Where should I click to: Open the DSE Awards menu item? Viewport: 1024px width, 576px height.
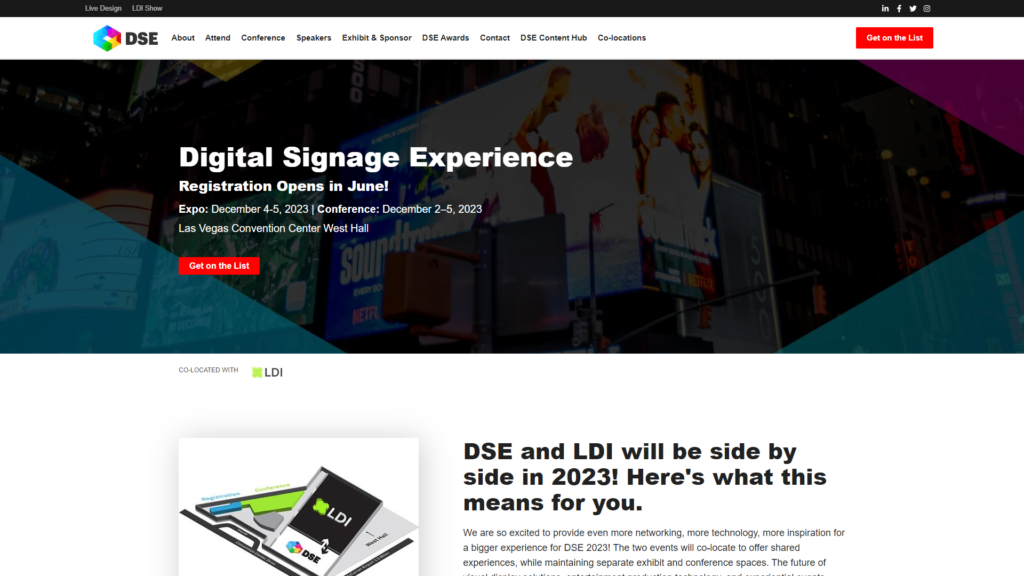pos(445,38)
